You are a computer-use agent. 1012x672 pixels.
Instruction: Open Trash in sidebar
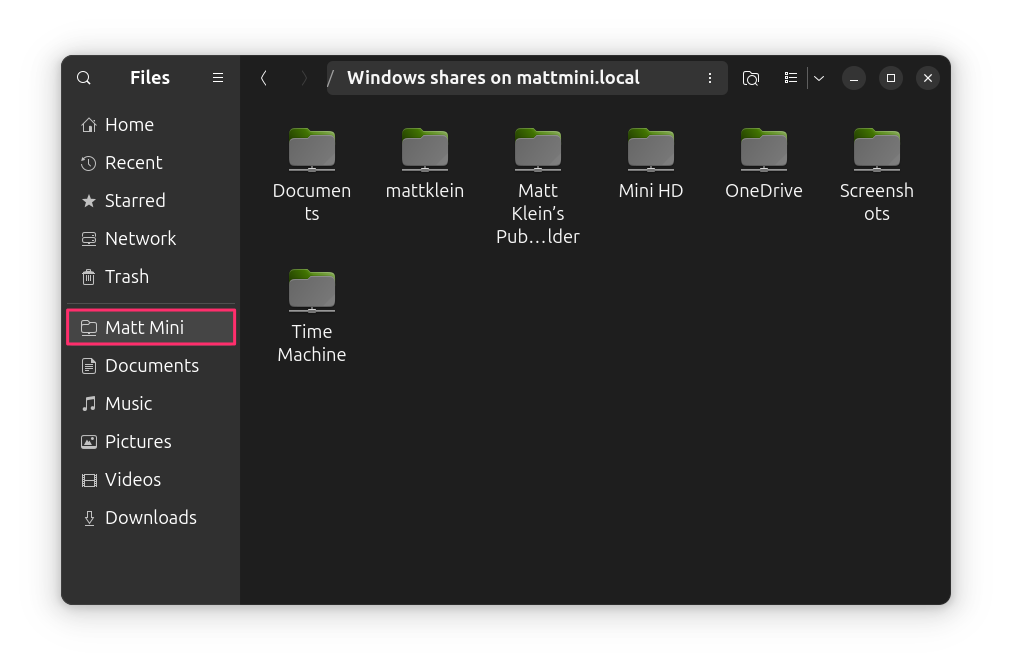[x=151, y=277]
